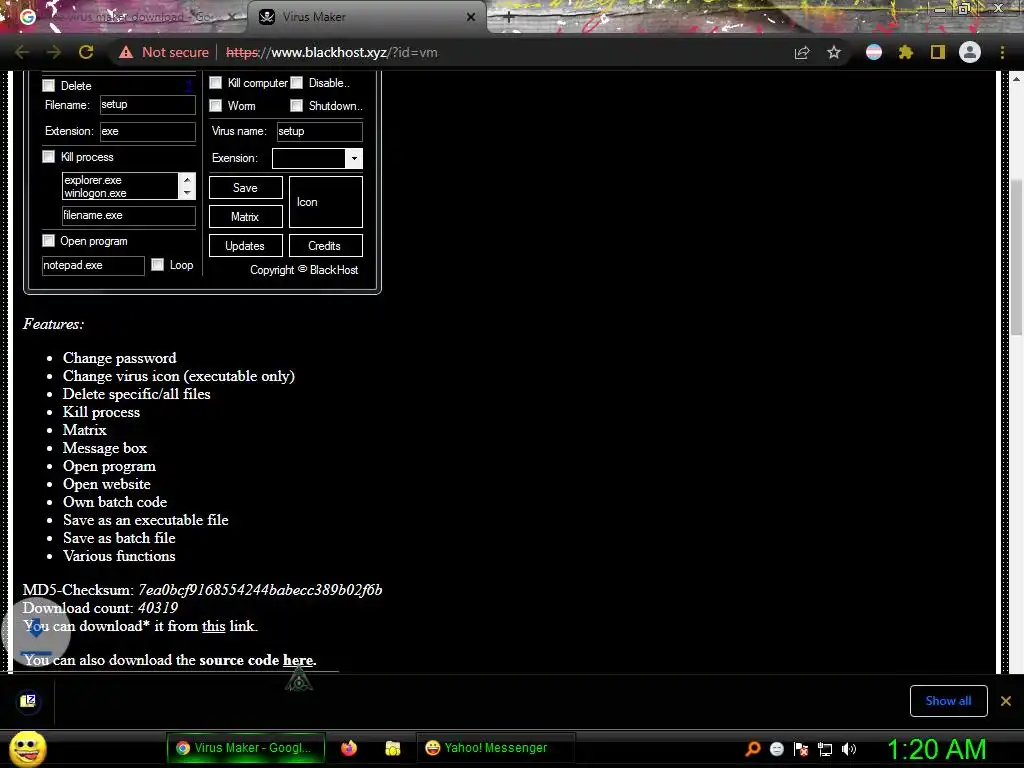Bookmark this page with star icon

834,52
